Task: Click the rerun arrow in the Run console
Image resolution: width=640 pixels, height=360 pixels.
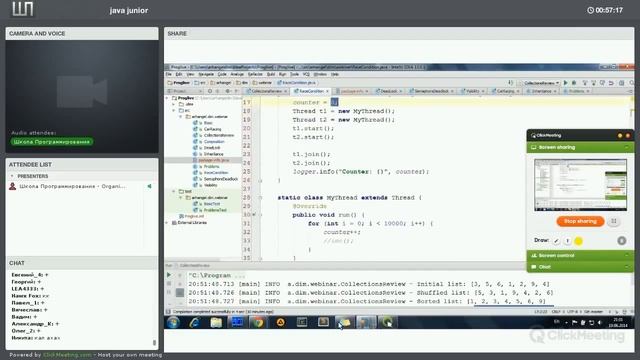Action: [x=169, y=275]
